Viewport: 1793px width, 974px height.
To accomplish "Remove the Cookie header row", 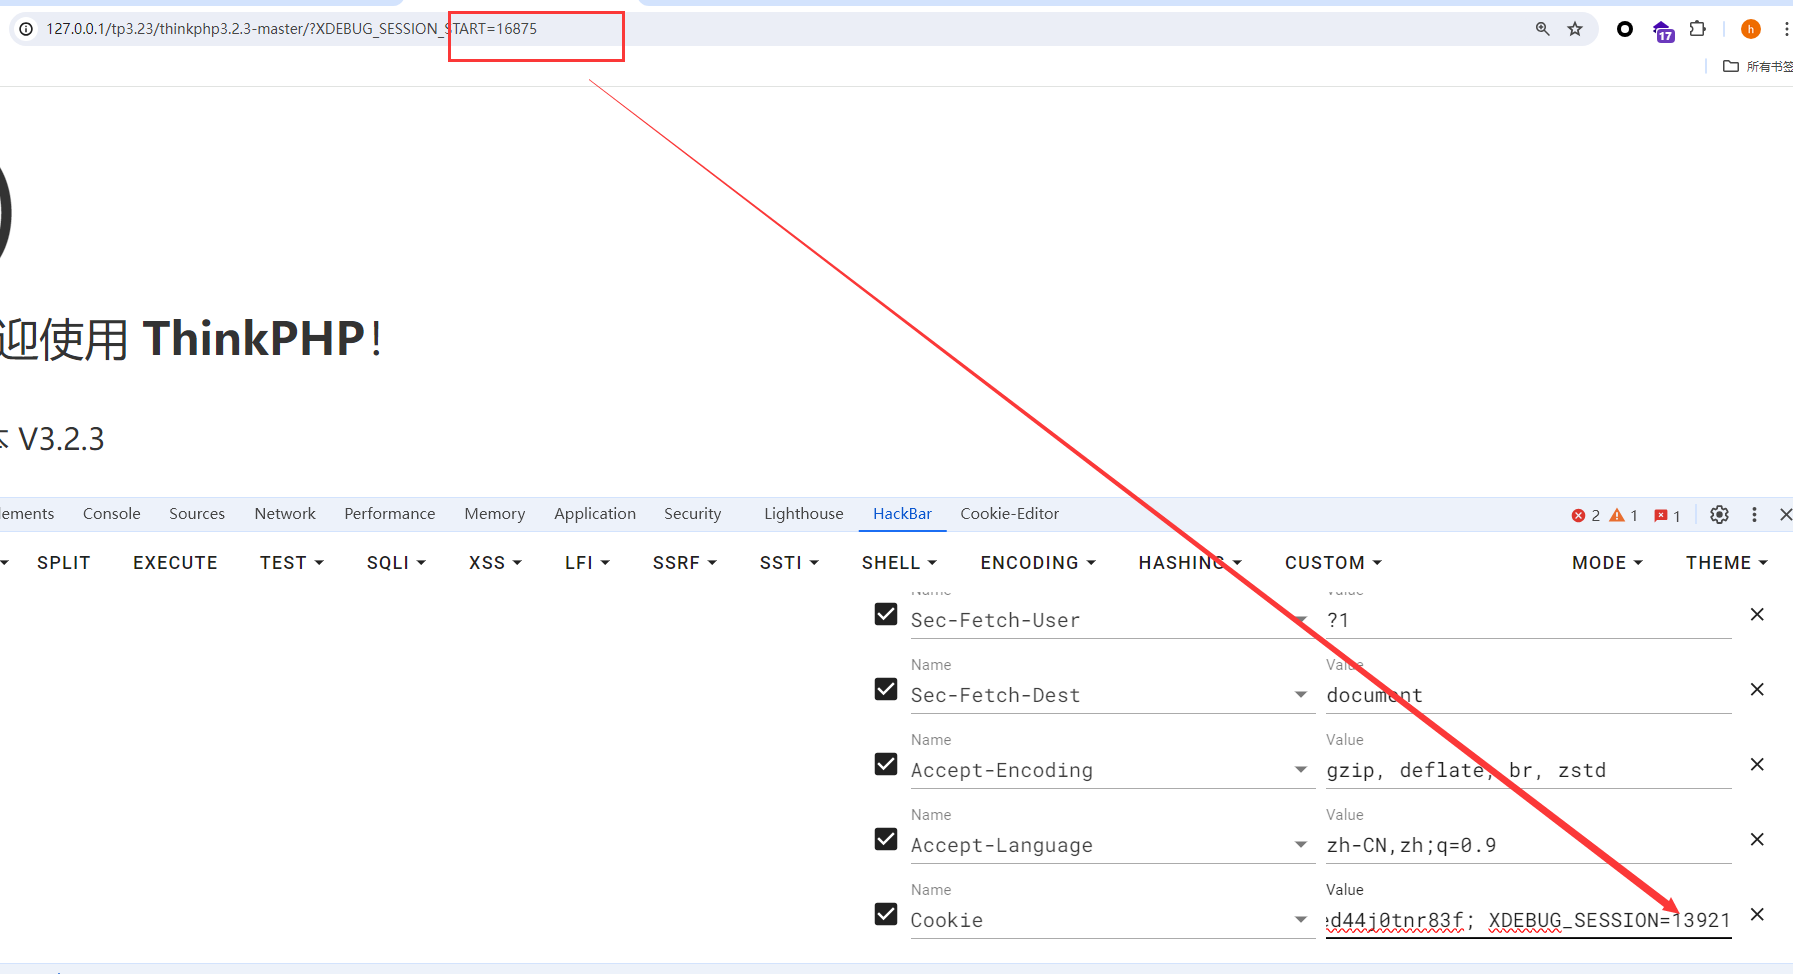I will [1757, 914].
